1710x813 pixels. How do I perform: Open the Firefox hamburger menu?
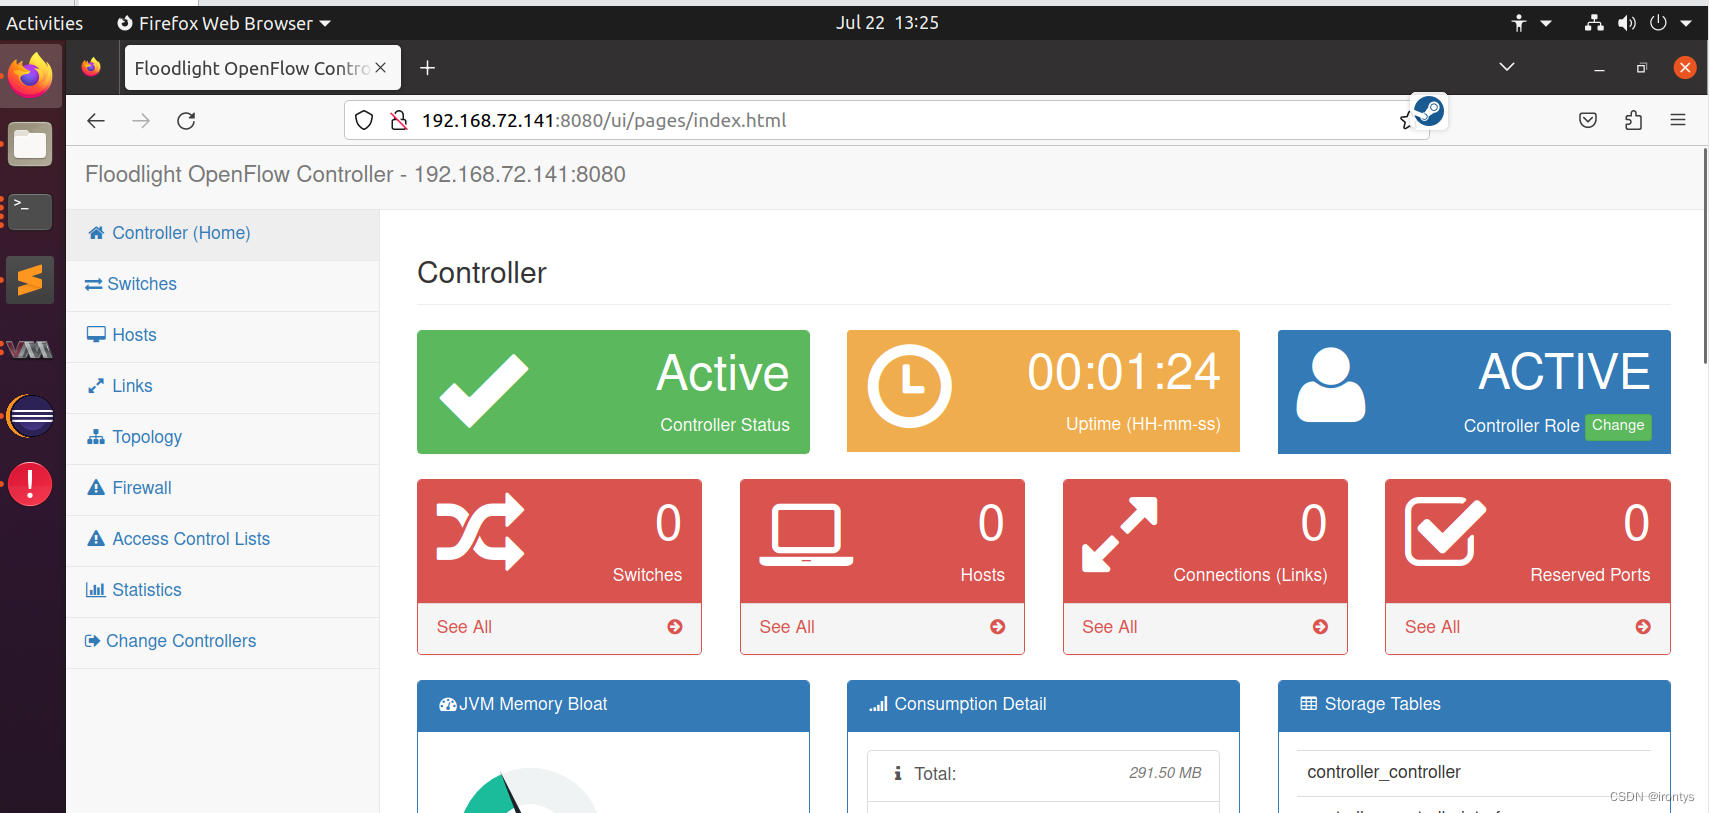click(x=1678, y=120)
